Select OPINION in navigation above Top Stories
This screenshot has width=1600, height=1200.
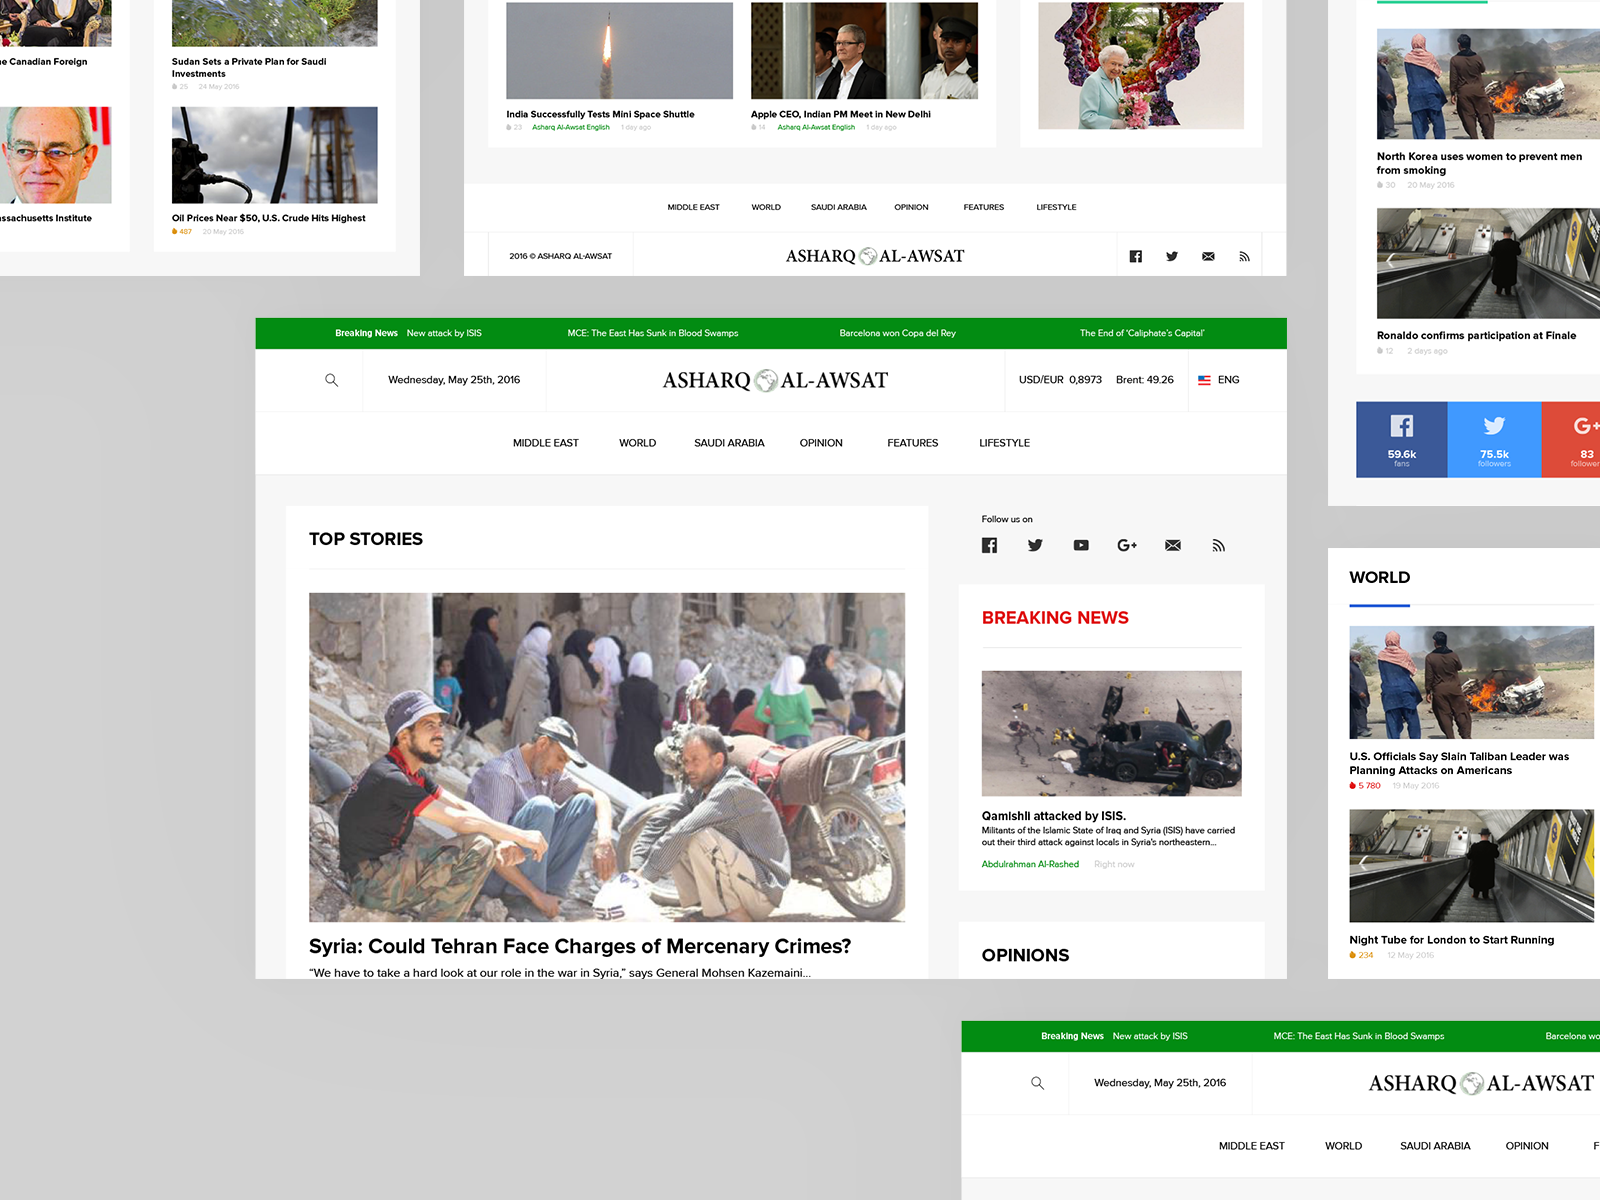[821, 443]
